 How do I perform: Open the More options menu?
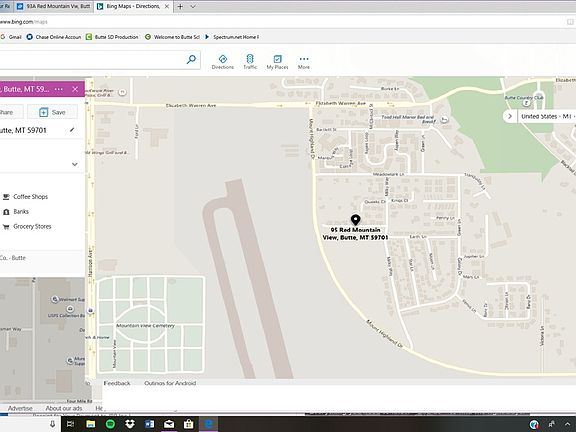pyautogui.click(x=304, y=62)
